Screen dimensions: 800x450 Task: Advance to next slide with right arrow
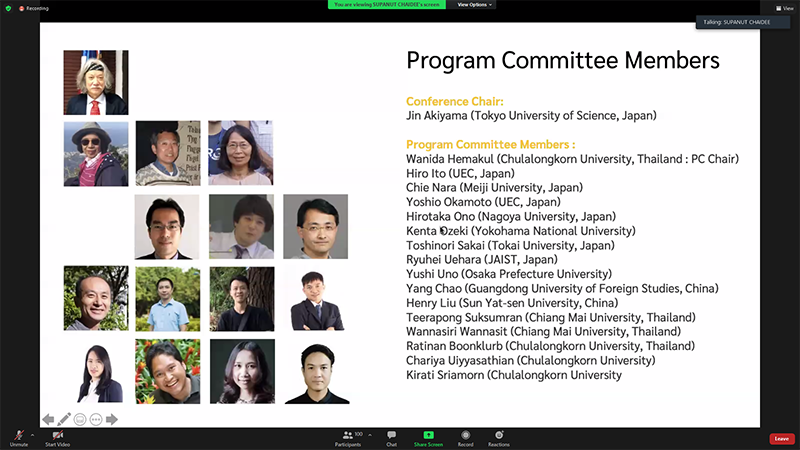point(112,419)
